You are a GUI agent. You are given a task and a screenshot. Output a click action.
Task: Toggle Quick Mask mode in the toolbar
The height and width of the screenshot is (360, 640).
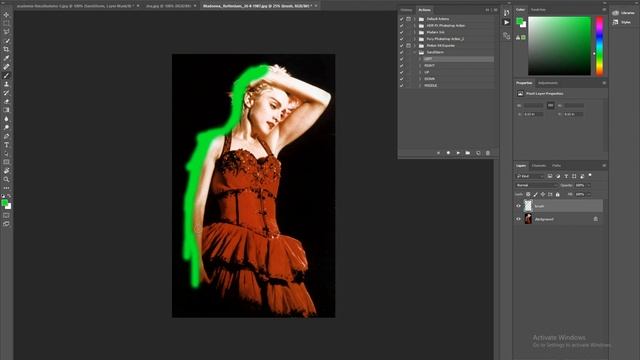click(x=6, y=215)
